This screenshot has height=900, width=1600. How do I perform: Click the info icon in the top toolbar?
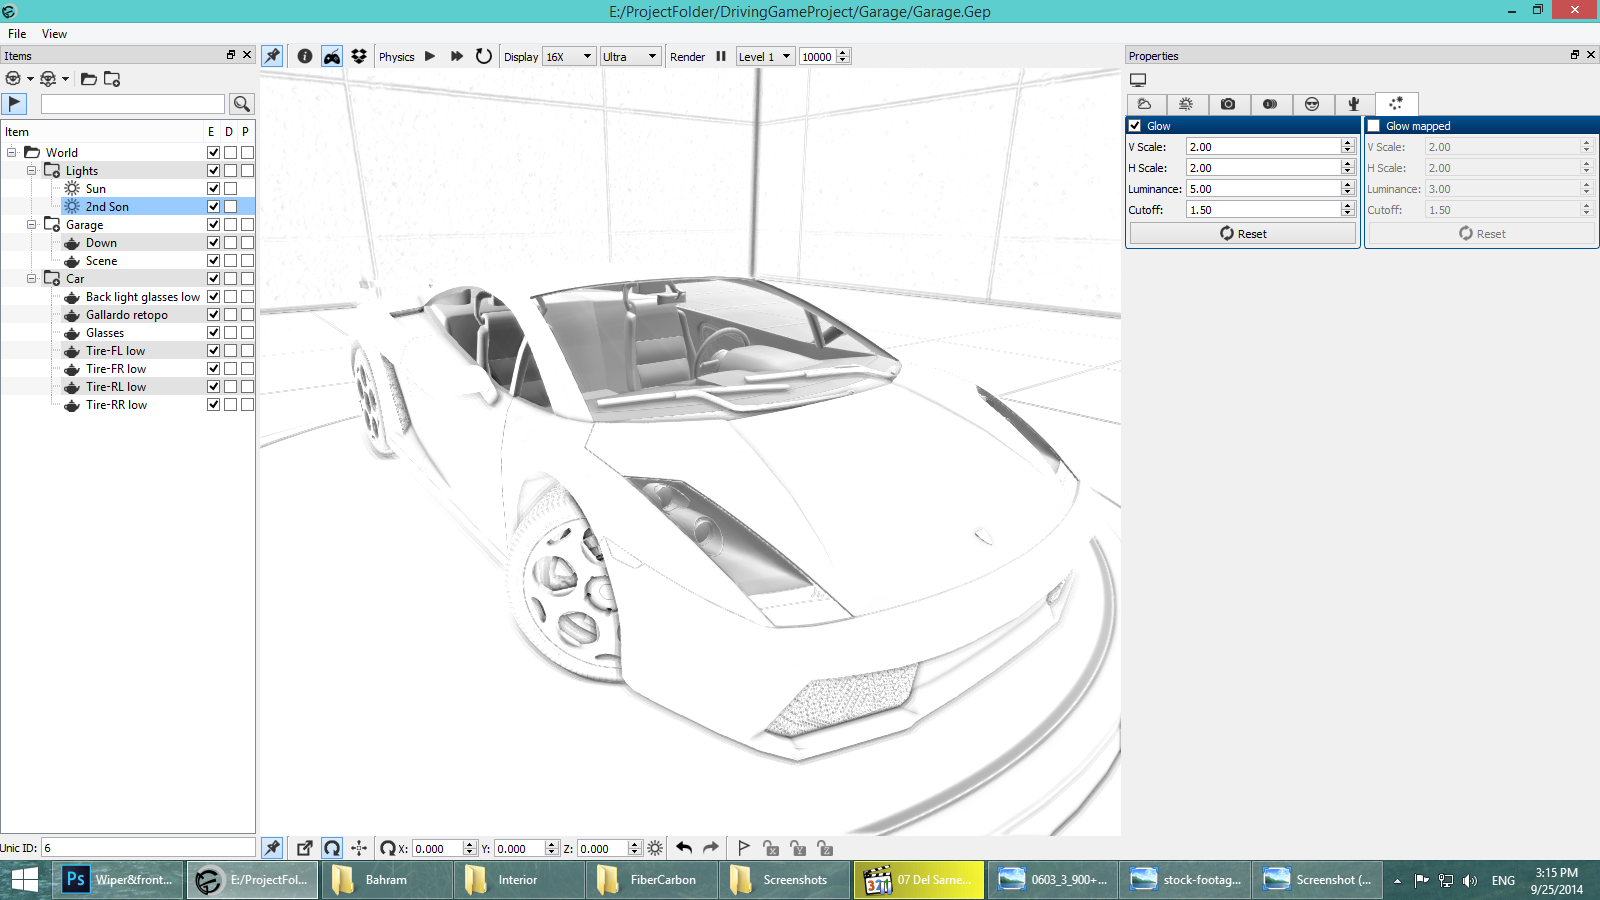click(x=305, y=56)
